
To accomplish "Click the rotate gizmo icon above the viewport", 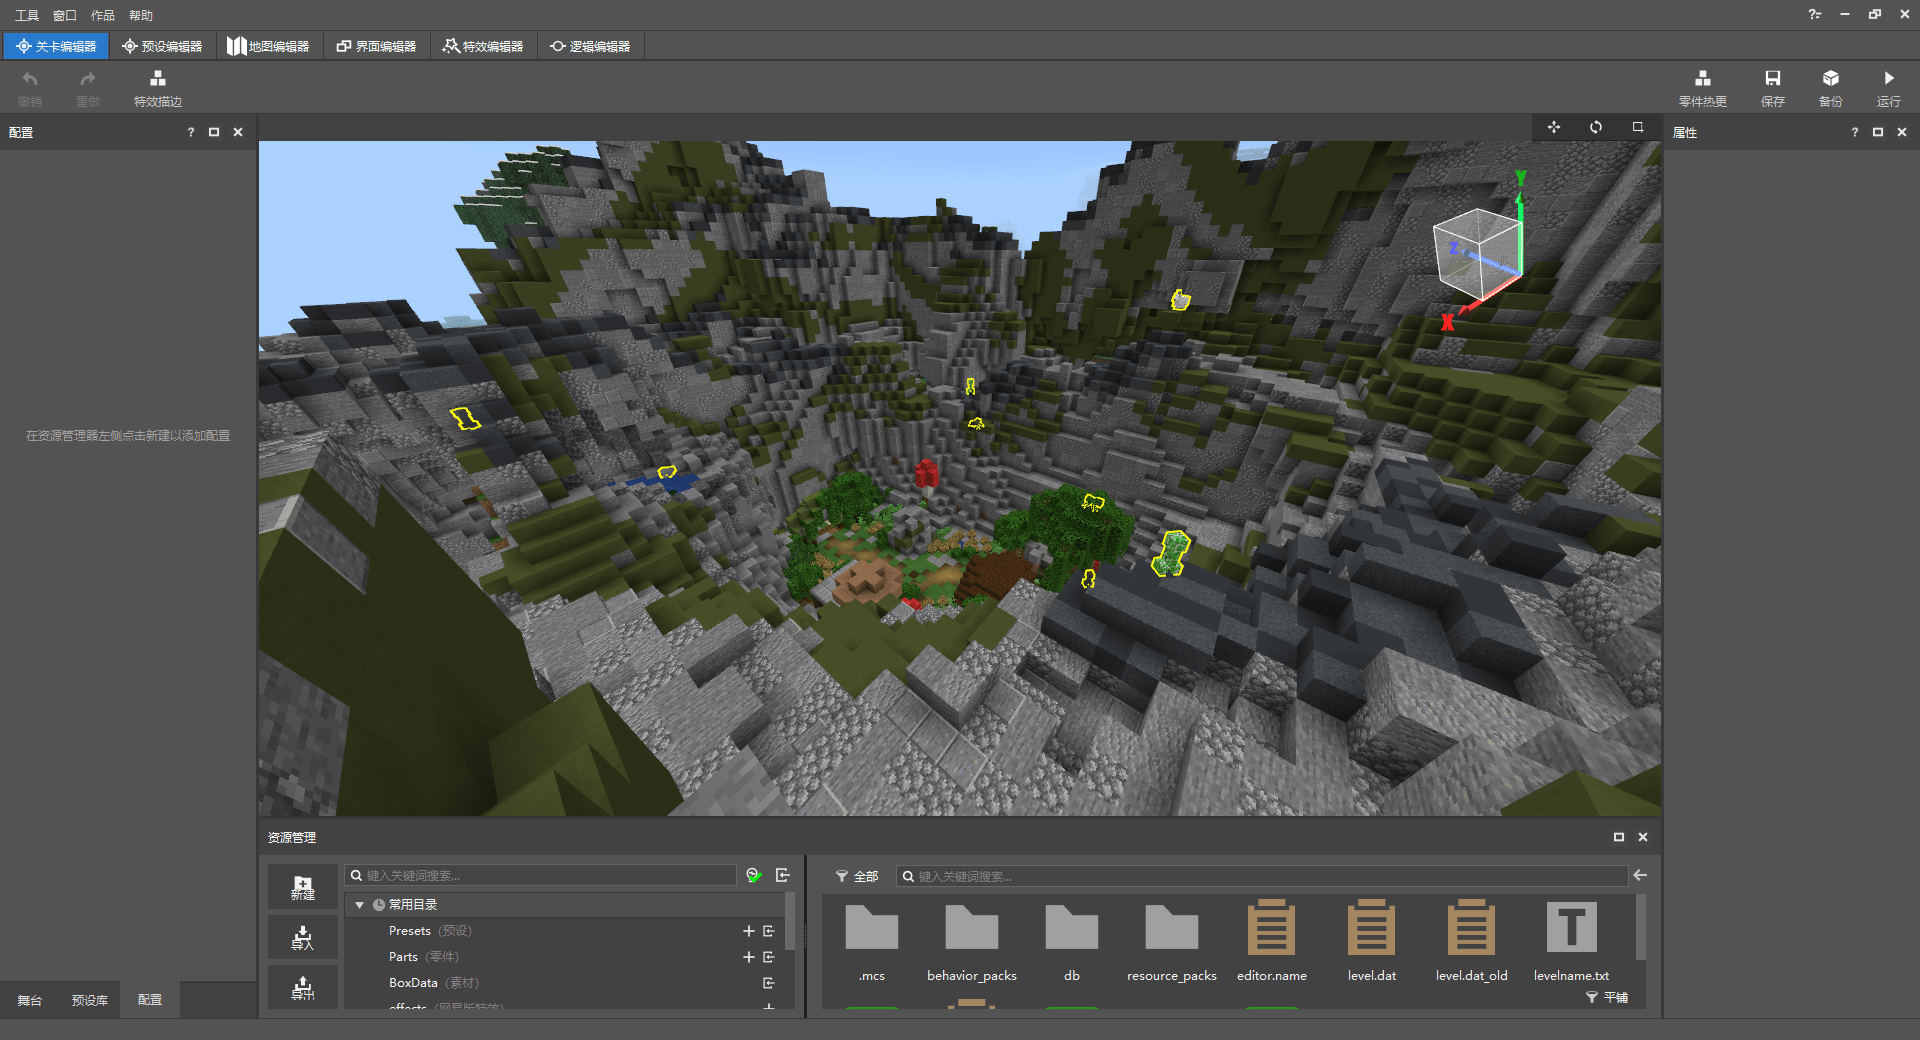I will (1596, 127).
